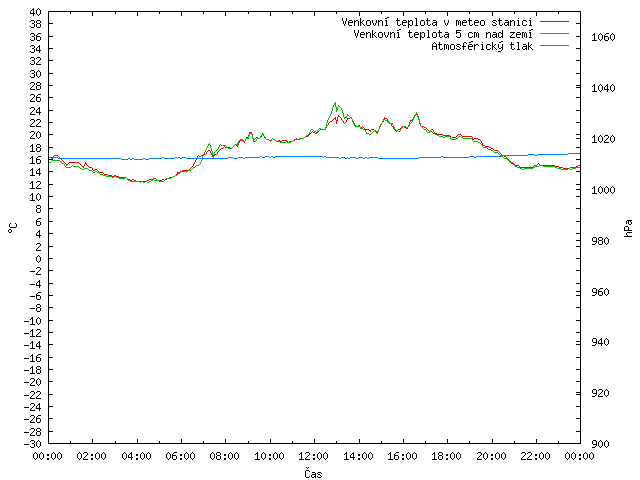This screenshot has width=640, height=480.
Task: Click the '0' temperature axis label
Action: pyautogui.click(x=38, y=259)
